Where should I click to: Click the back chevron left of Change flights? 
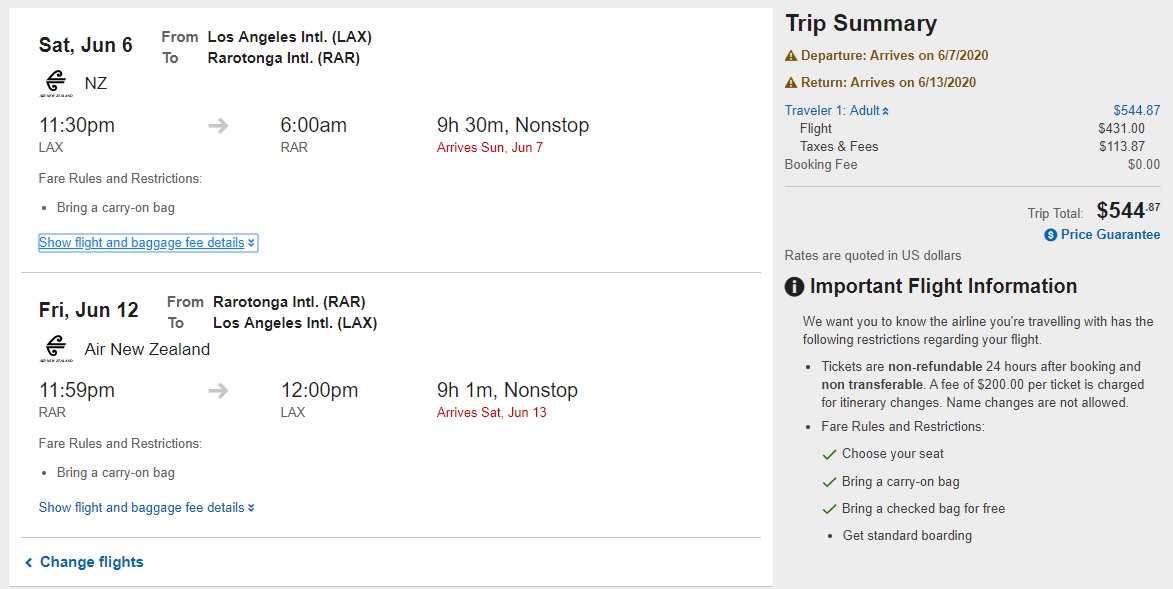[x=29, y=563]
